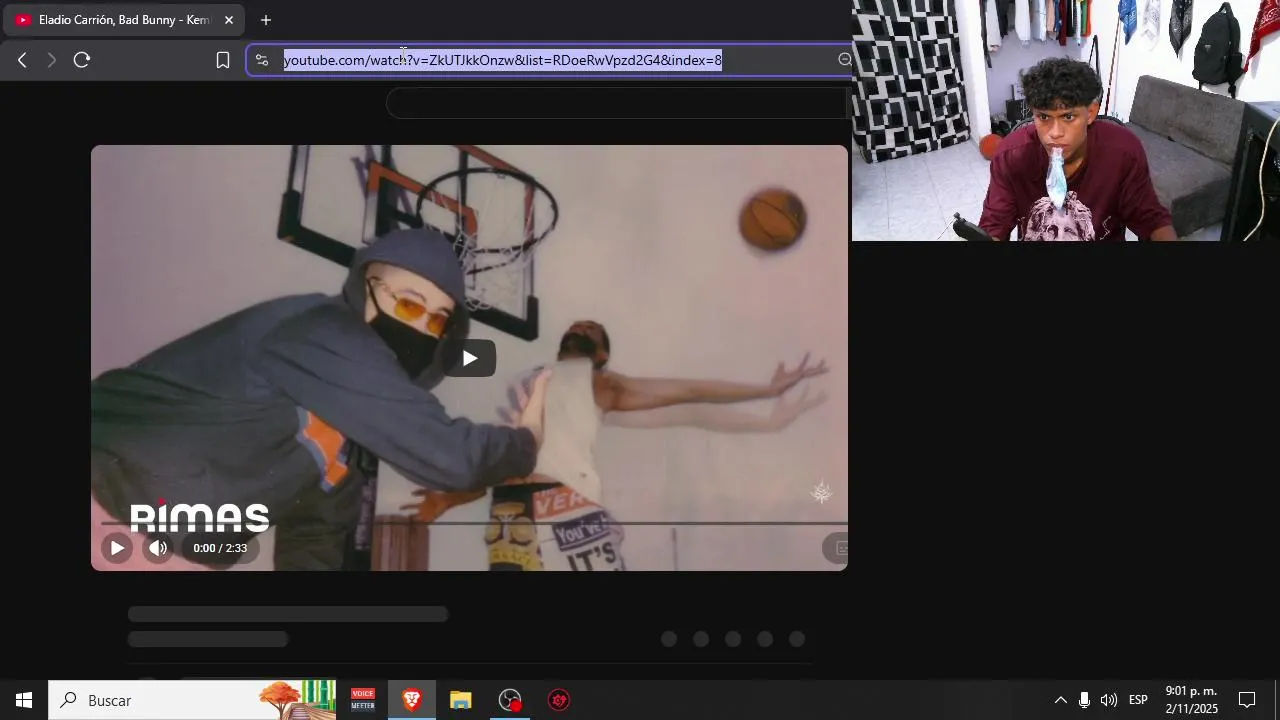This screenshot has height=720, width=1280.
Task: Open the notification center icon
Action: [x=1247, y=700]
